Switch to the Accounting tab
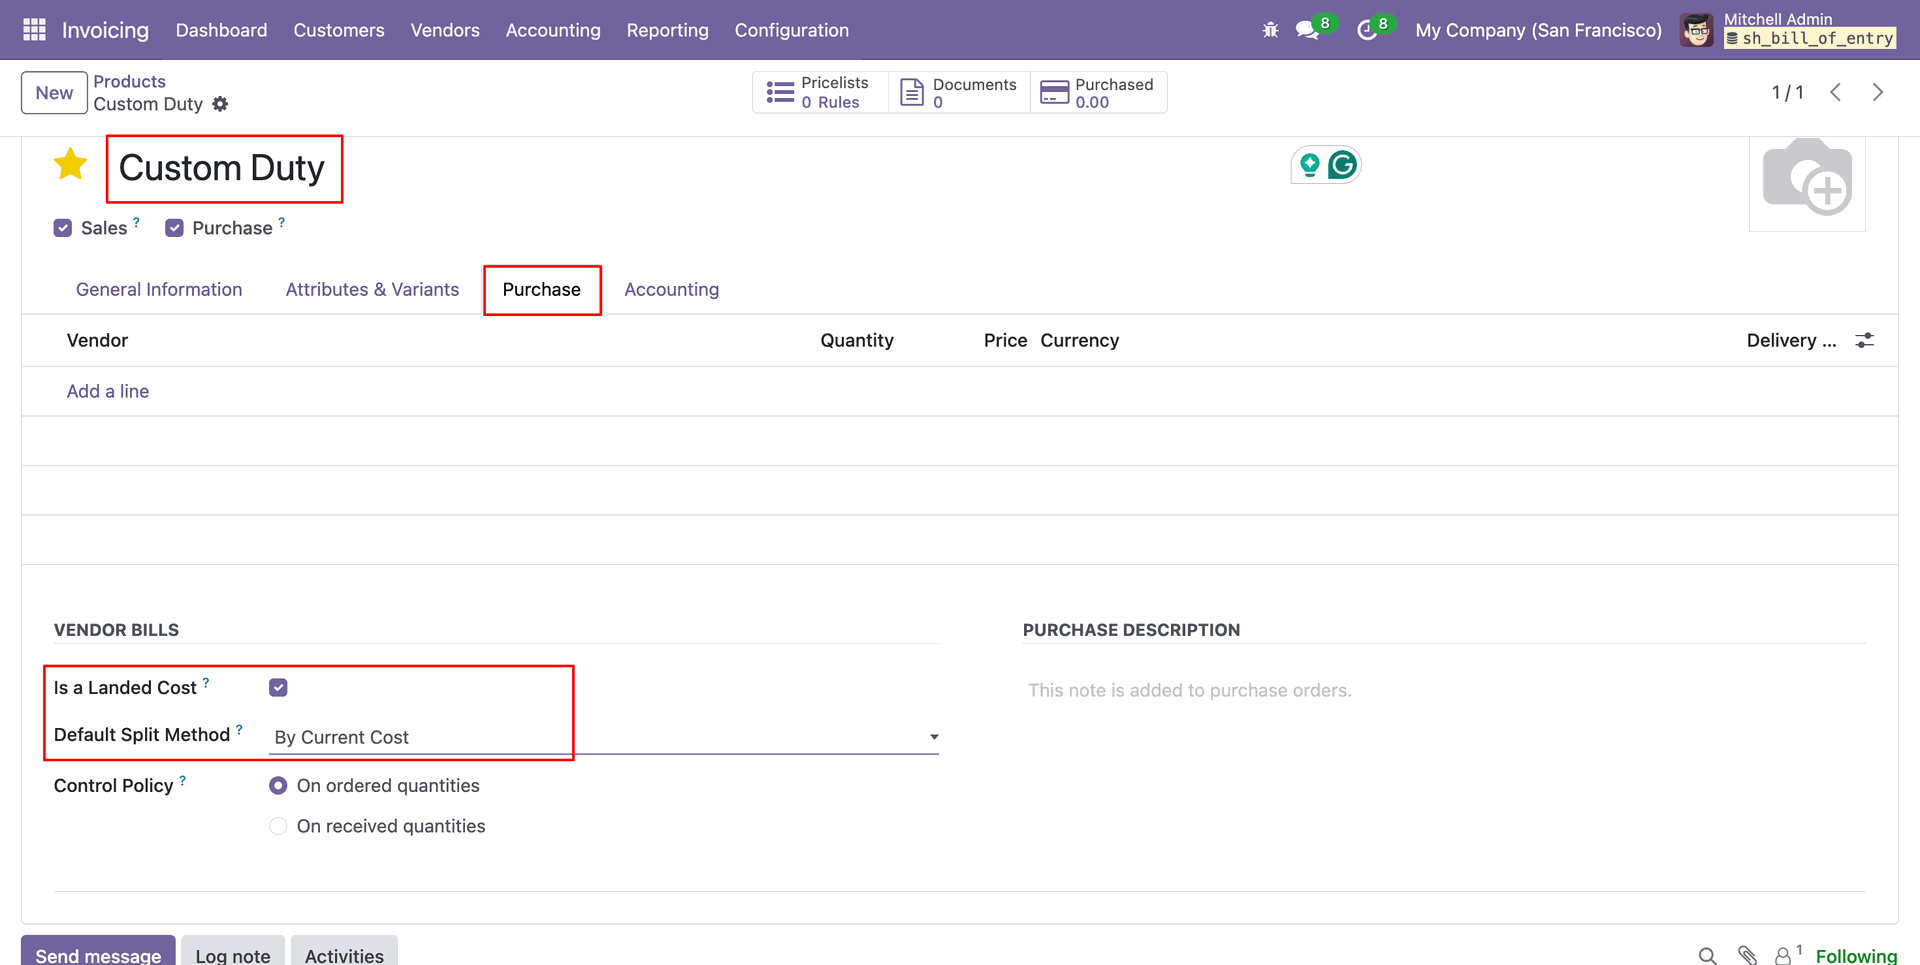This screenshot has height=965, width=1920. click(x=671, y=290)
